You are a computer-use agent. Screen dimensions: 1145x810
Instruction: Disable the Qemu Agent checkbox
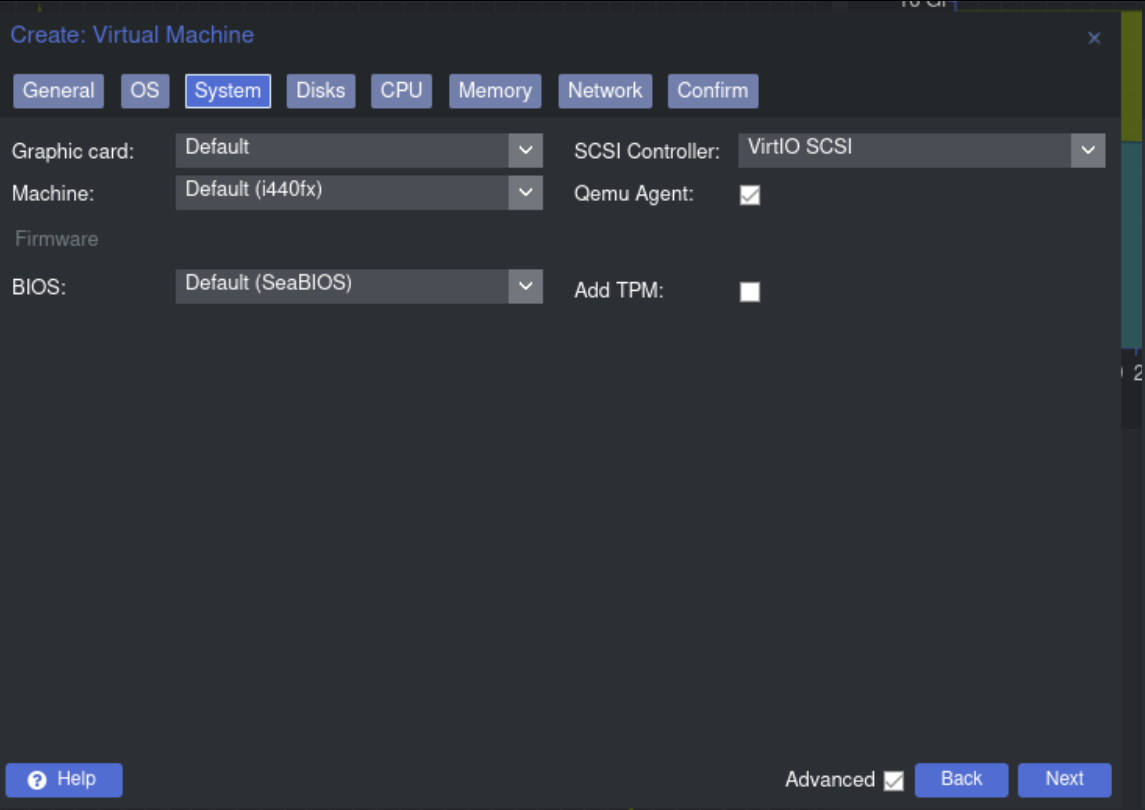click(749, 195)
